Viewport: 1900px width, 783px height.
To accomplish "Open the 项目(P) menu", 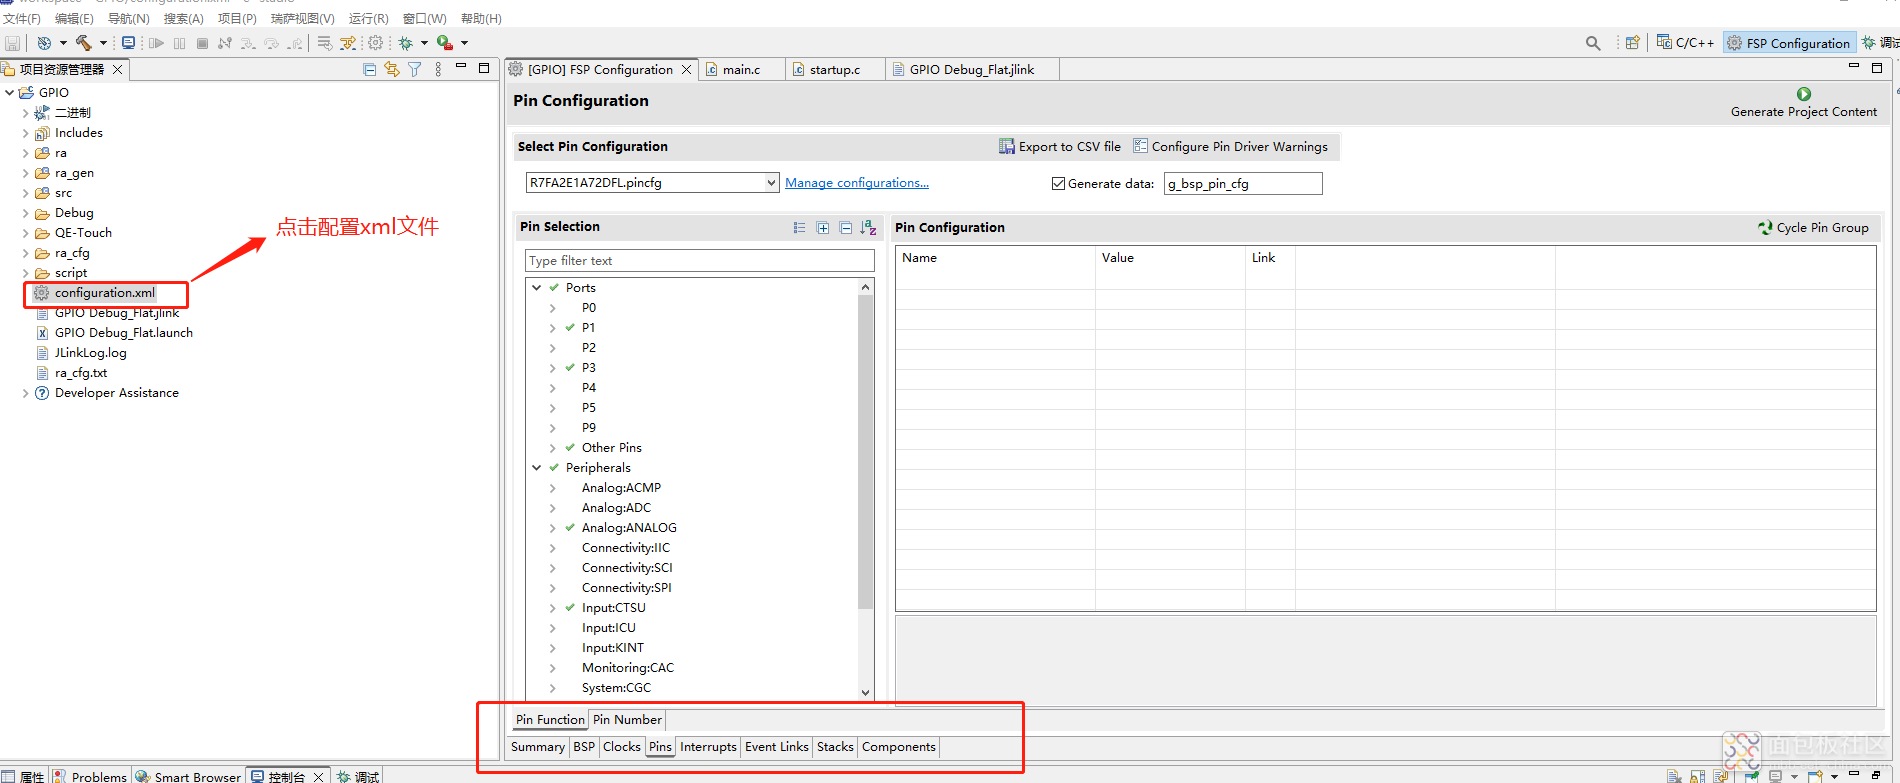I will [237, 18].
